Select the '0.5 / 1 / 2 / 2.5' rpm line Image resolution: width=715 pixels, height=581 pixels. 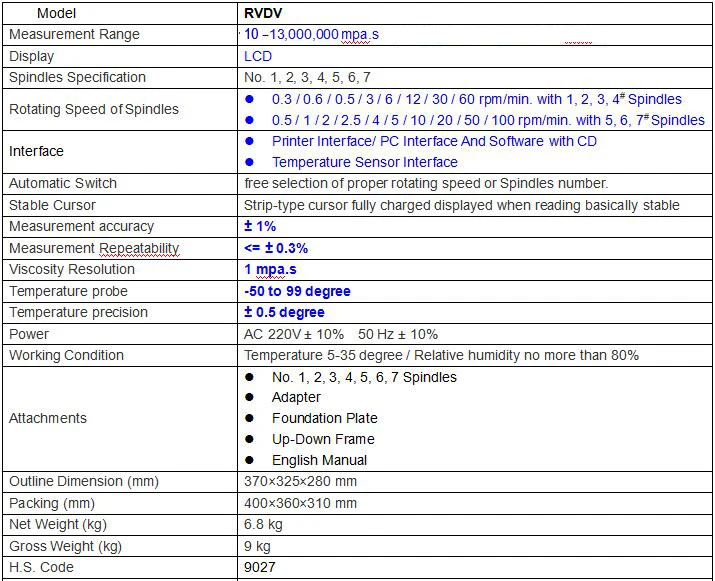click(488, 120)
